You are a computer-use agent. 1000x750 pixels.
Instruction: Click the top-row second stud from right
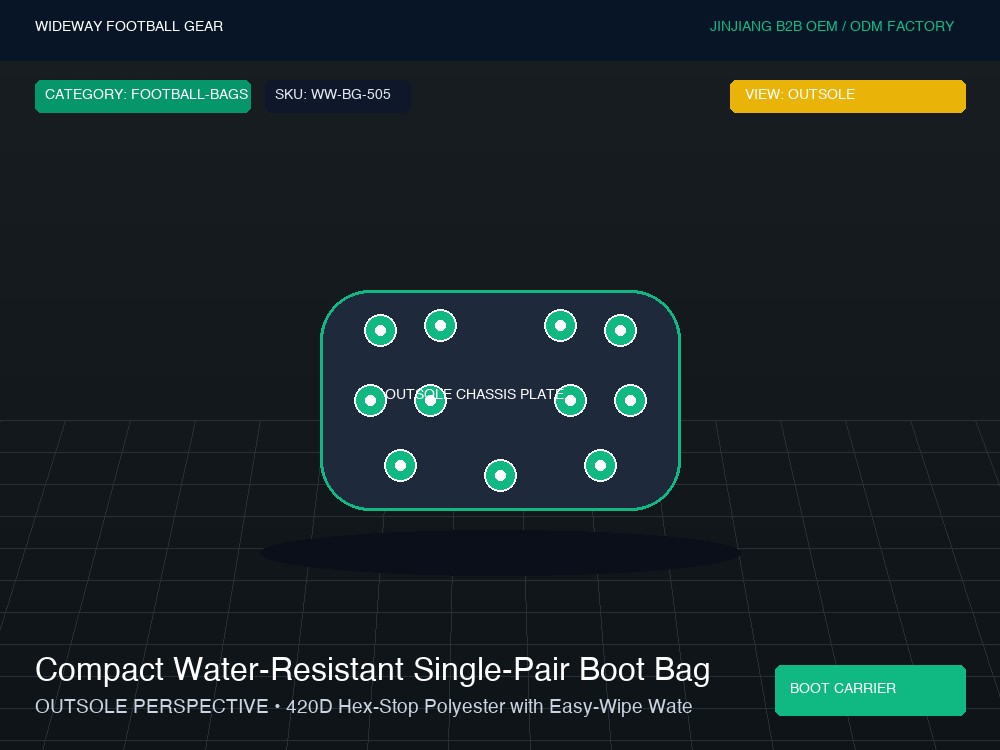tap(561, 325)
